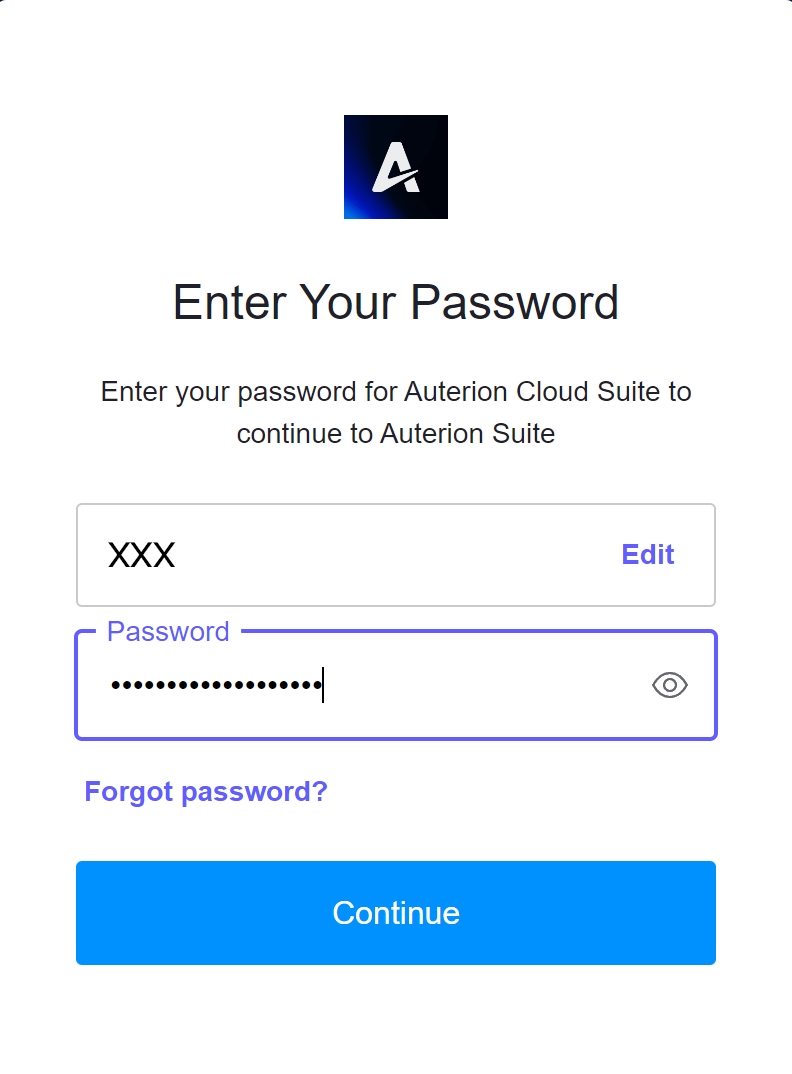Click empty space inside password box
792x1074 pixels.
pyautogui.click(x=480, y=686)
